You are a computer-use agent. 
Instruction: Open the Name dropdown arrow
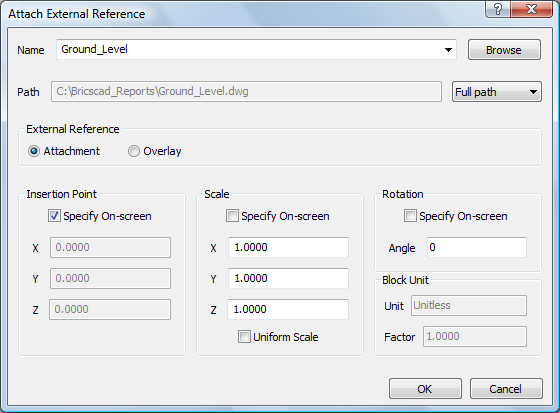tap(448, 50)
